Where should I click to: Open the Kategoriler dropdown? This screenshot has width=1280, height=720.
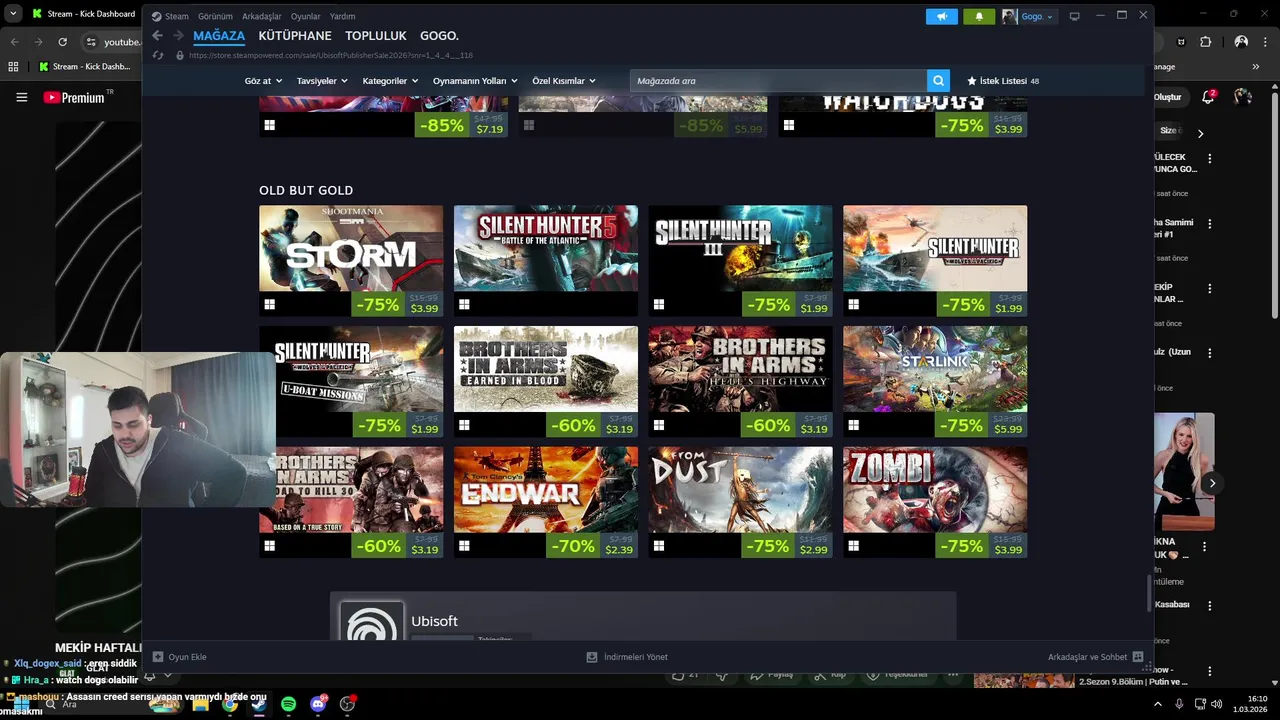click(x=391, y=81)
